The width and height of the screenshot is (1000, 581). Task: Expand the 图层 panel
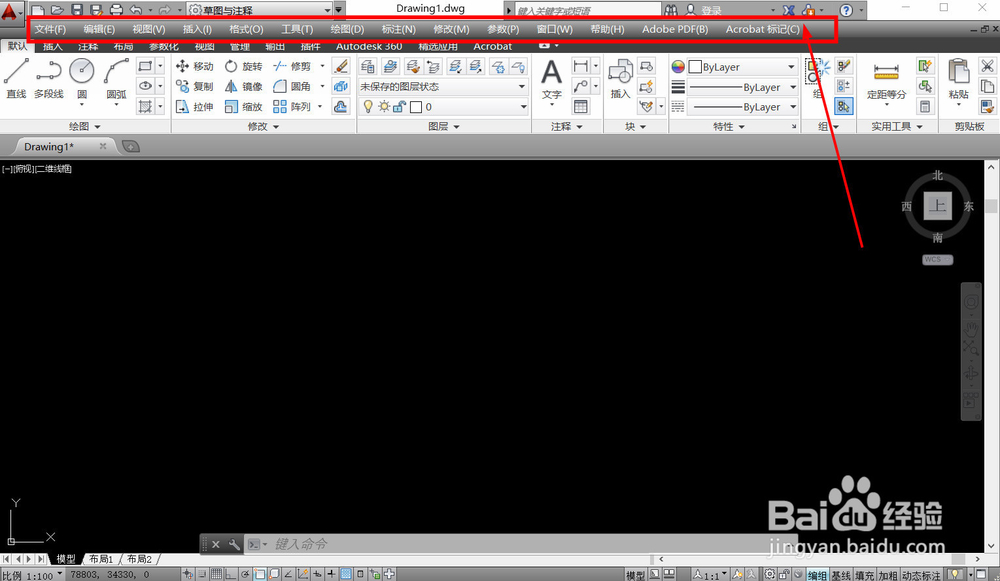coord(444,126)
